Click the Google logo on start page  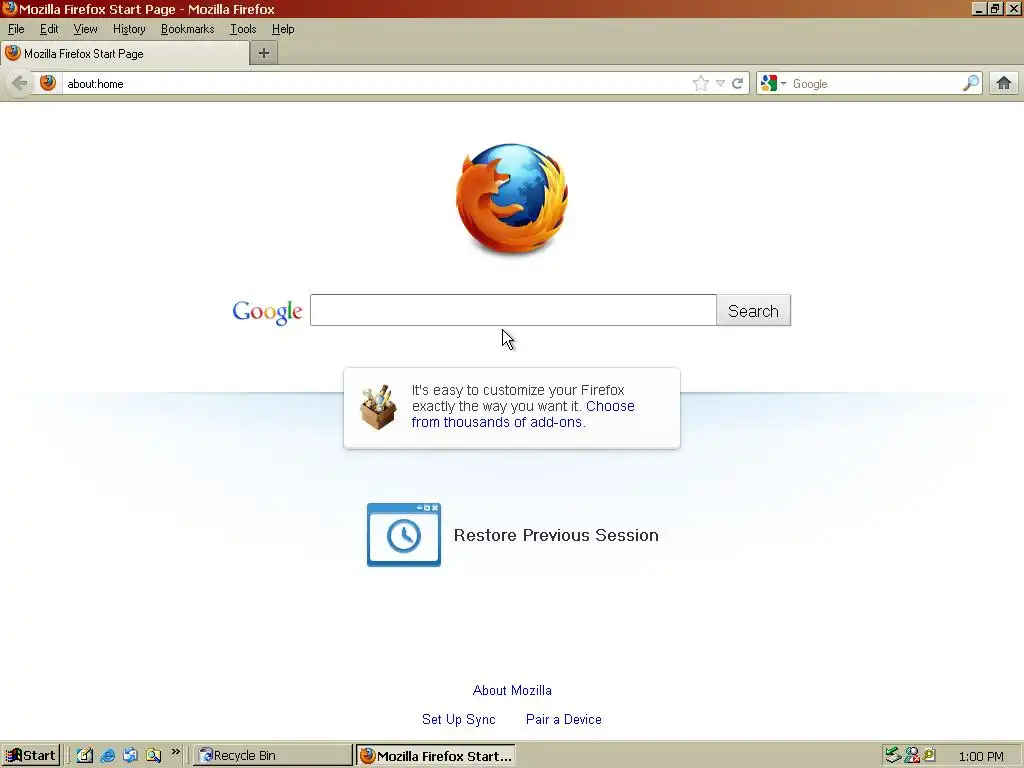click(267, 312)
